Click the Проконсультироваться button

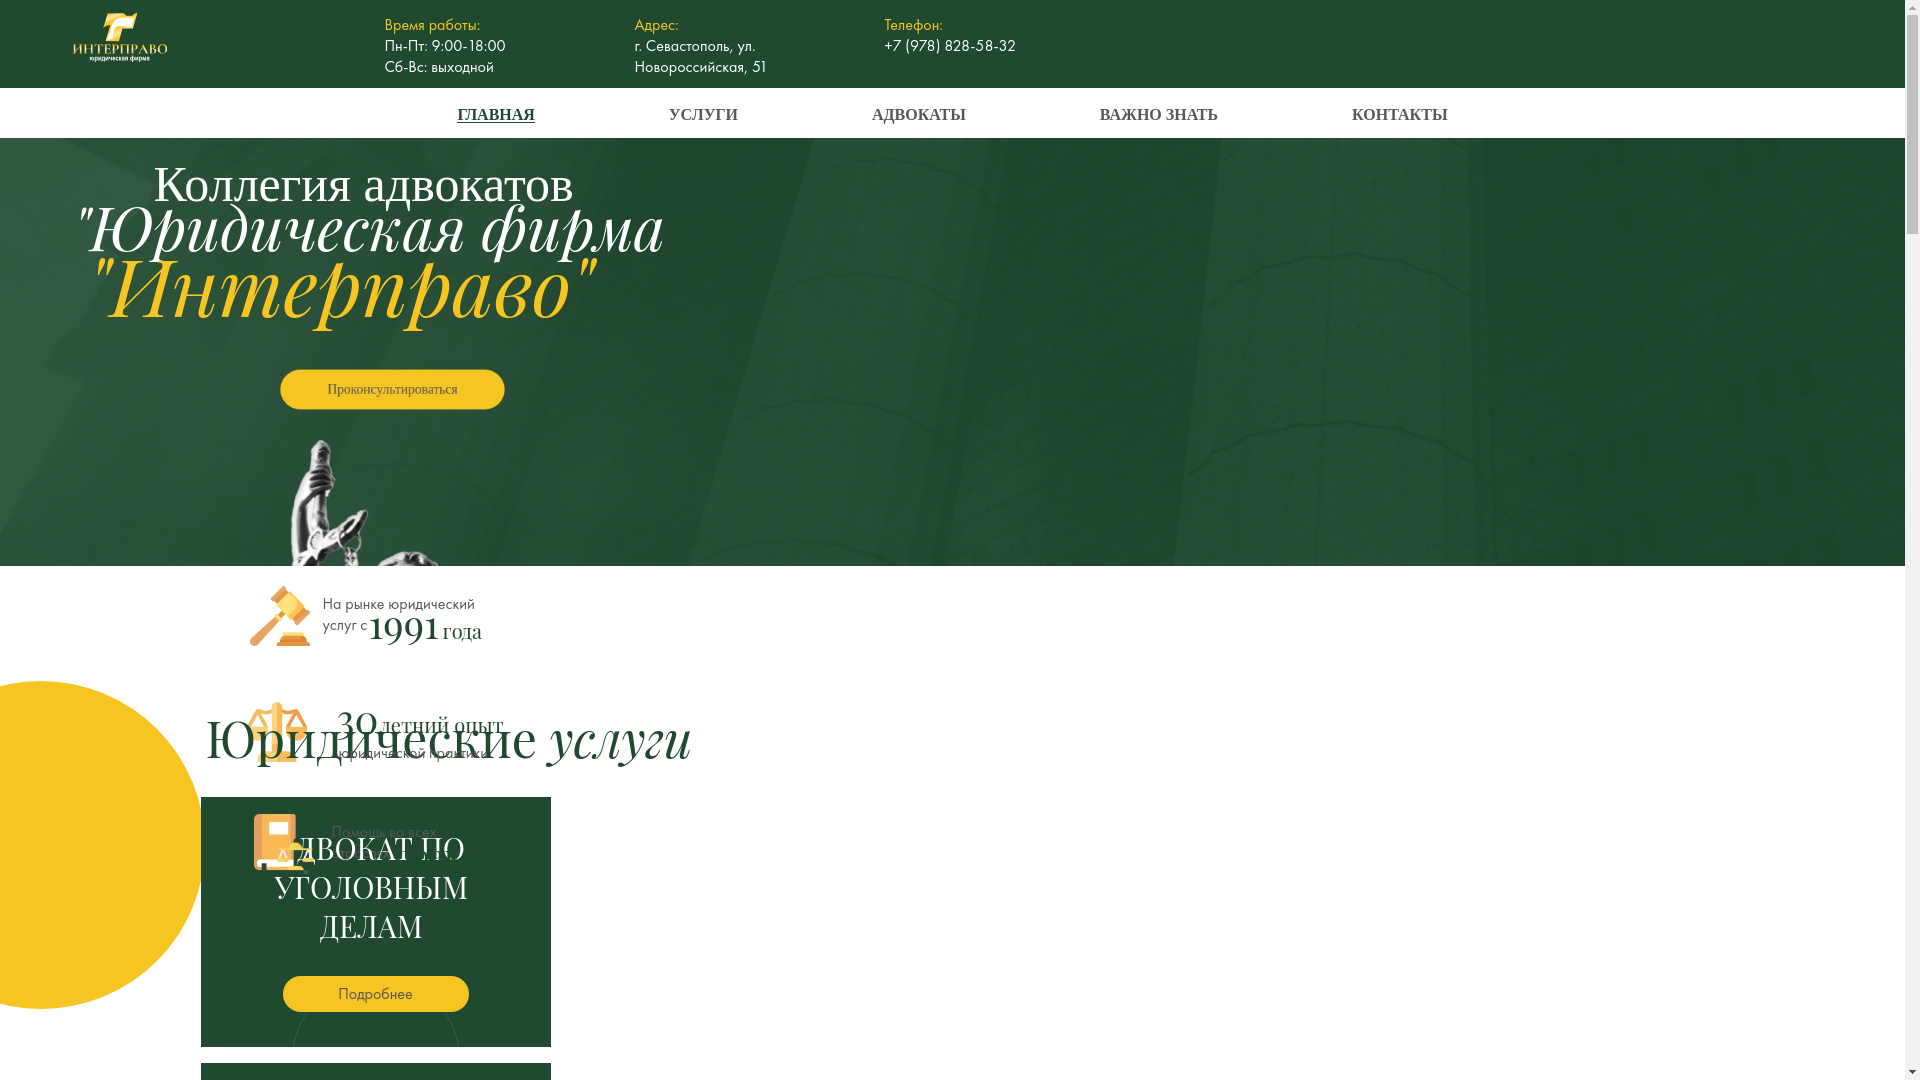392,389
